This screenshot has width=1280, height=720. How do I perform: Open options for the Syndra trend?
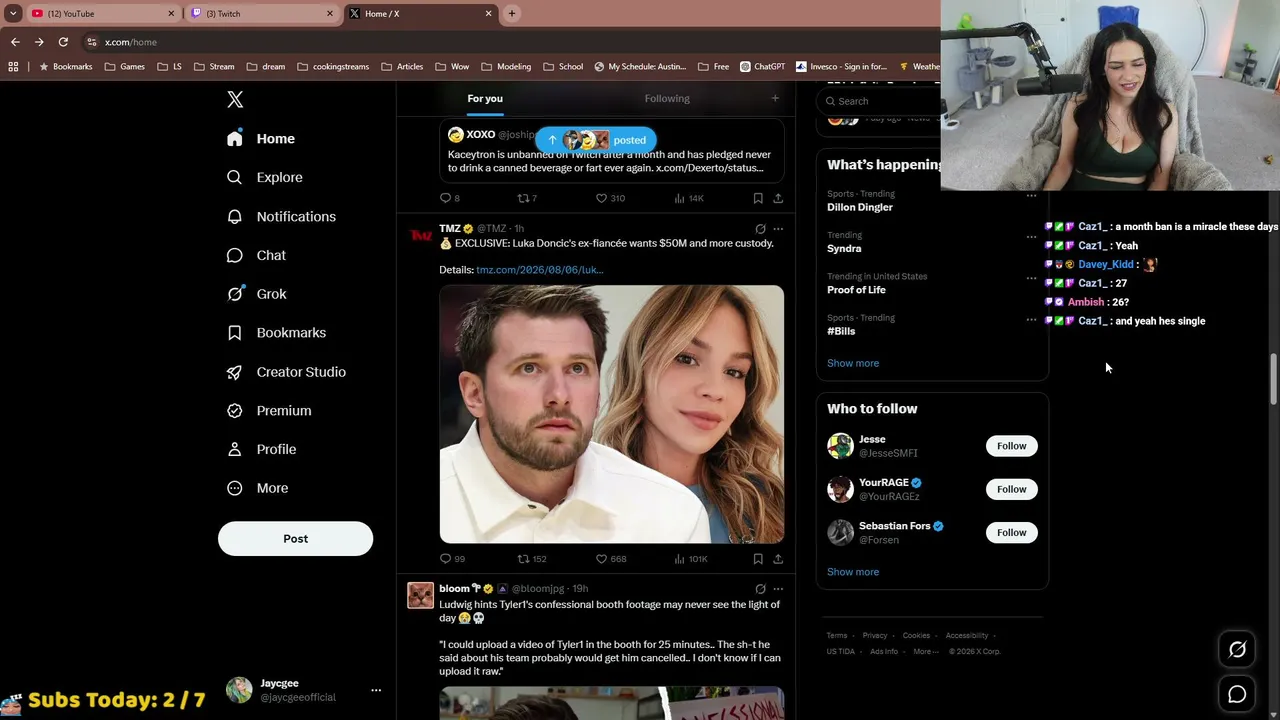coord(1031,237)
